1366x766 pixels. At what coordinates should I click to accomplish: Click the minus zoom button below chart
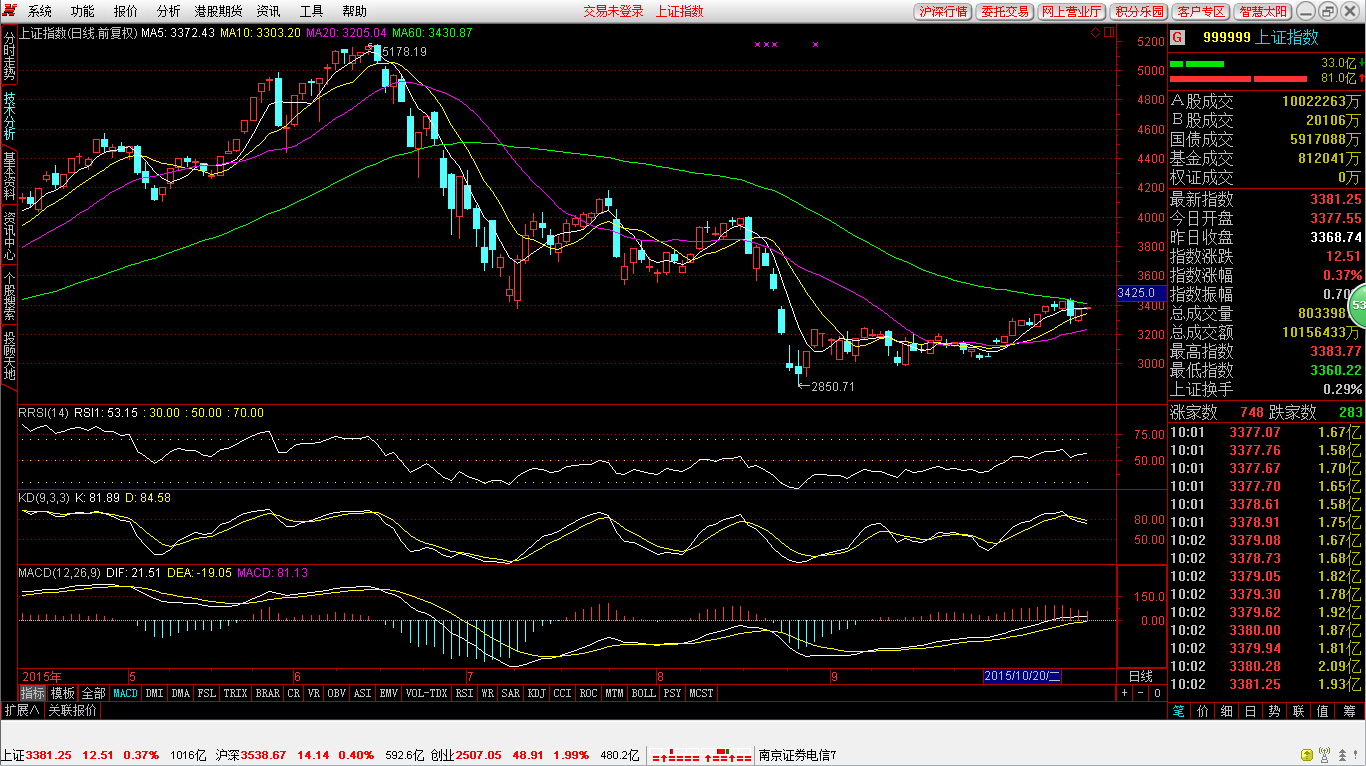(1140, 693)
